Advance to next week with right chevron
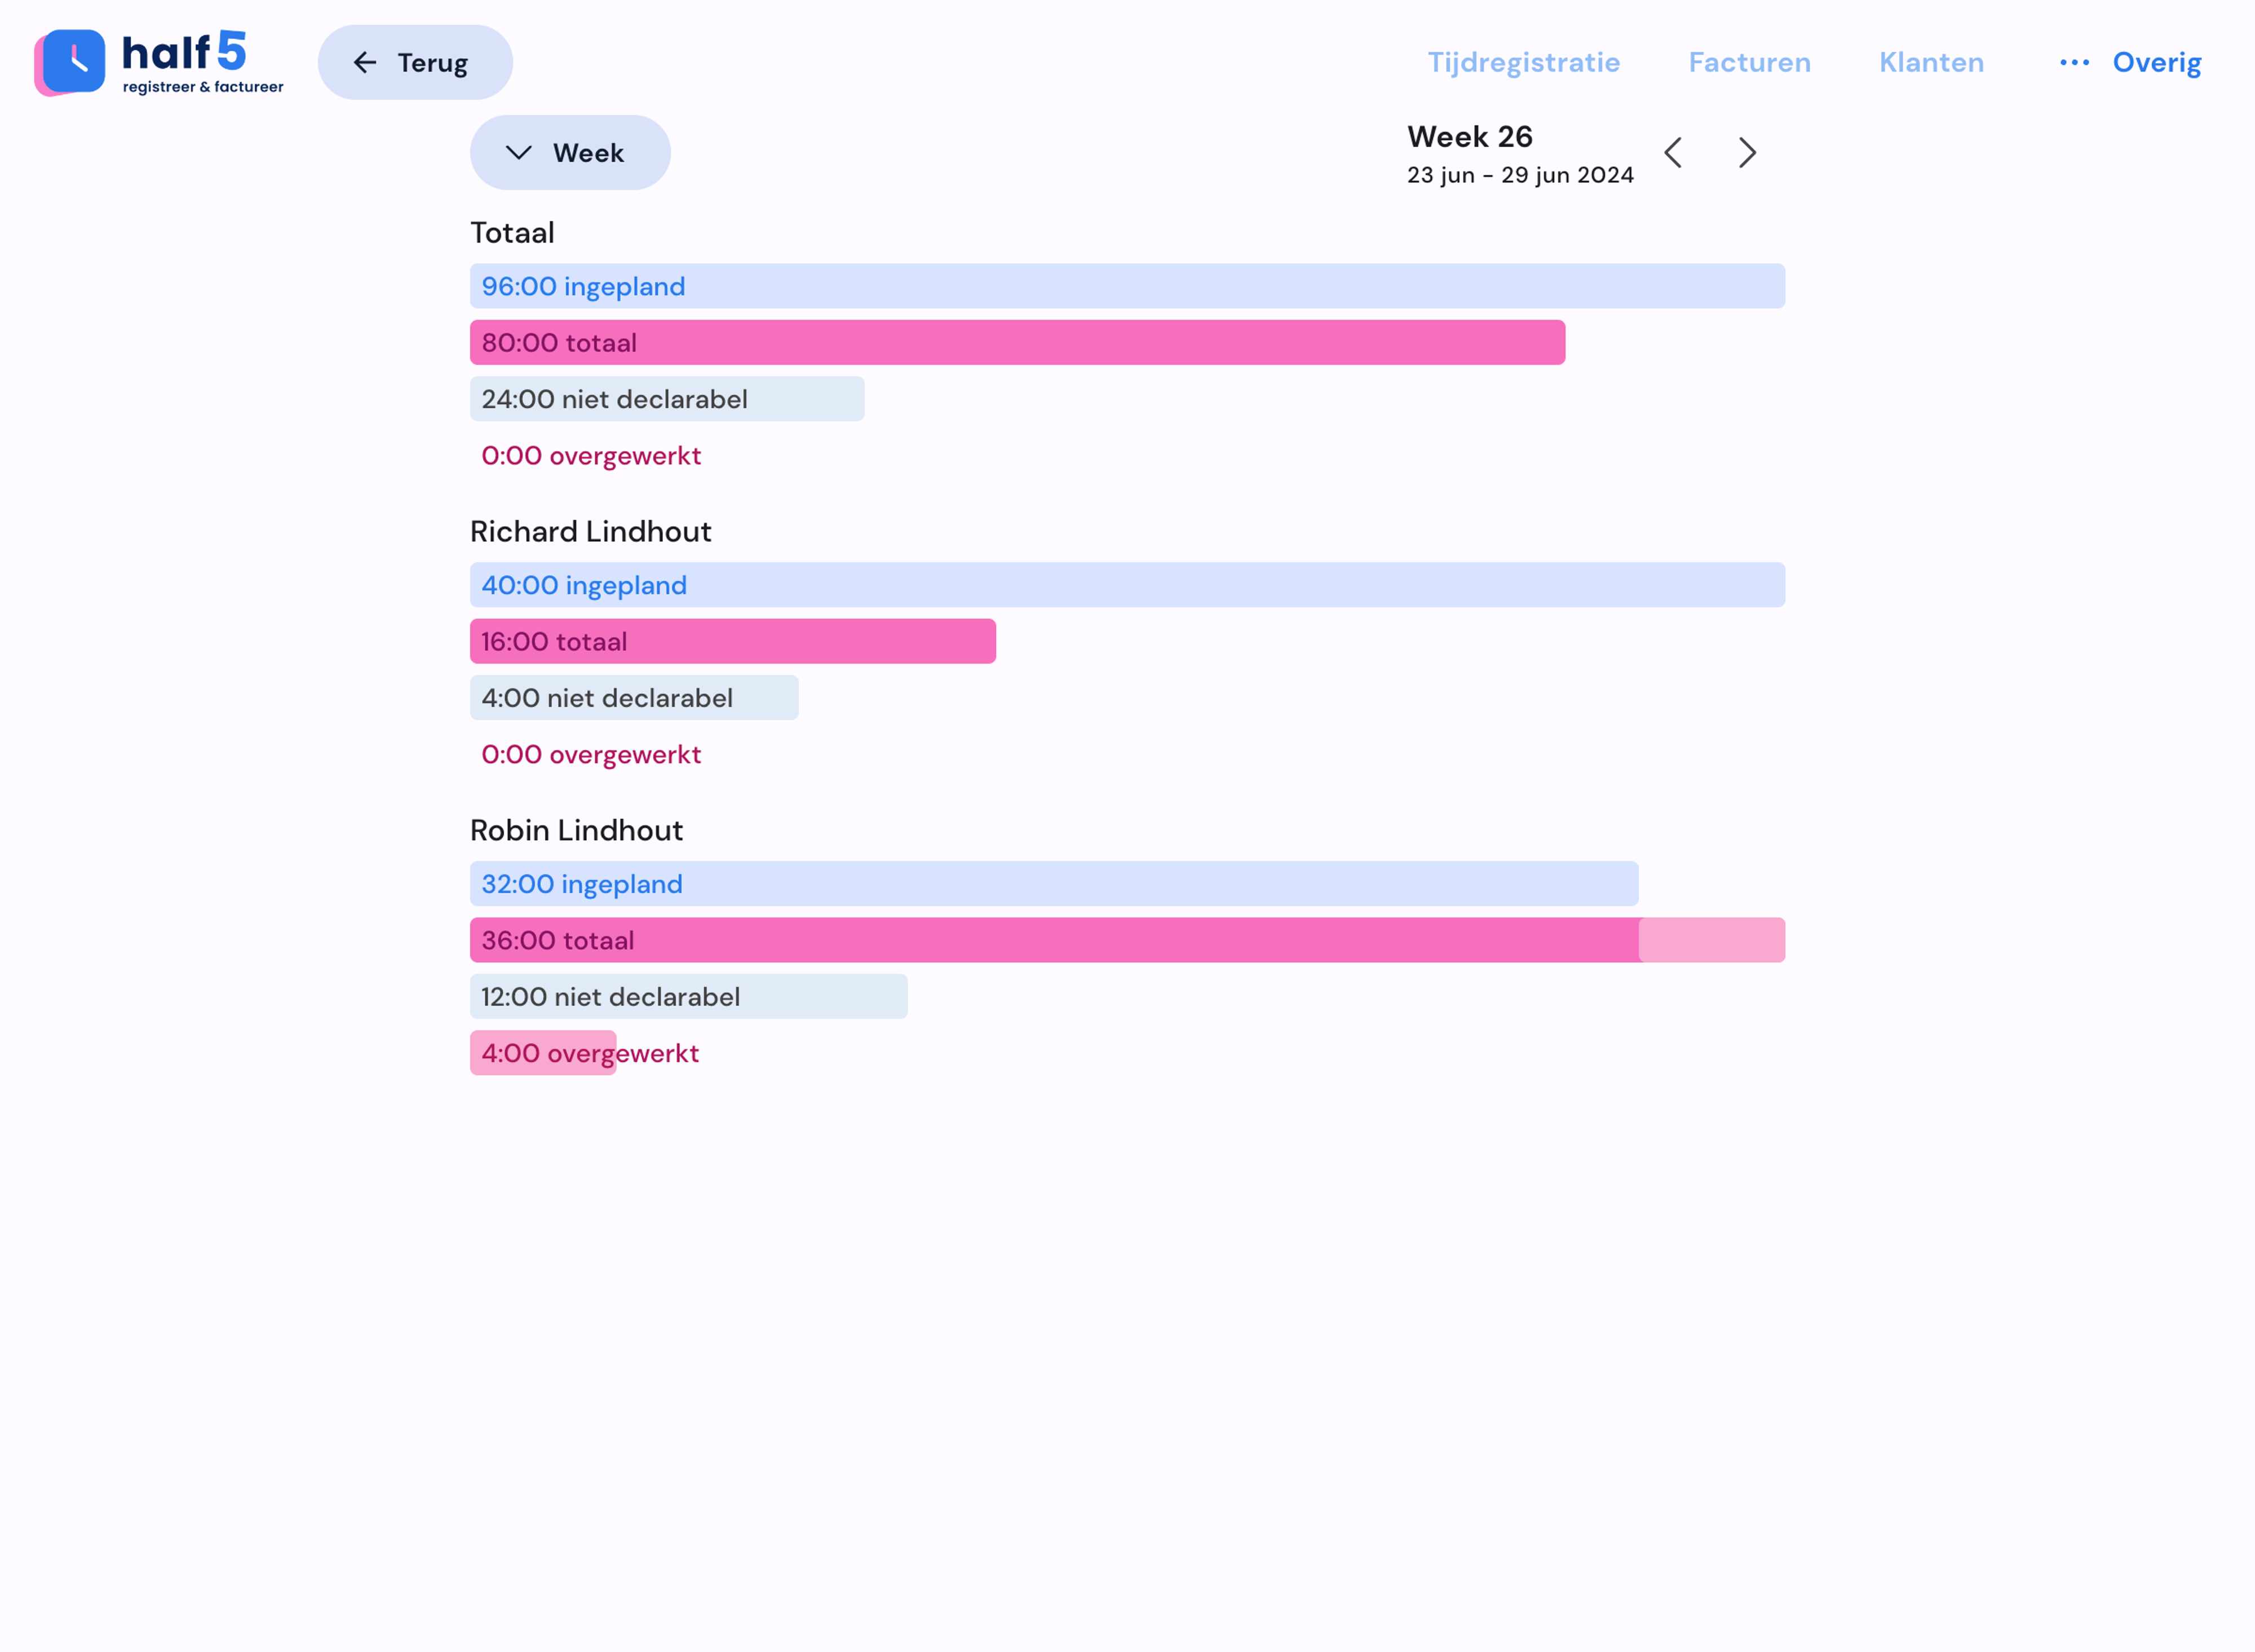The image size is (2255, 1652). [1747, 153]
